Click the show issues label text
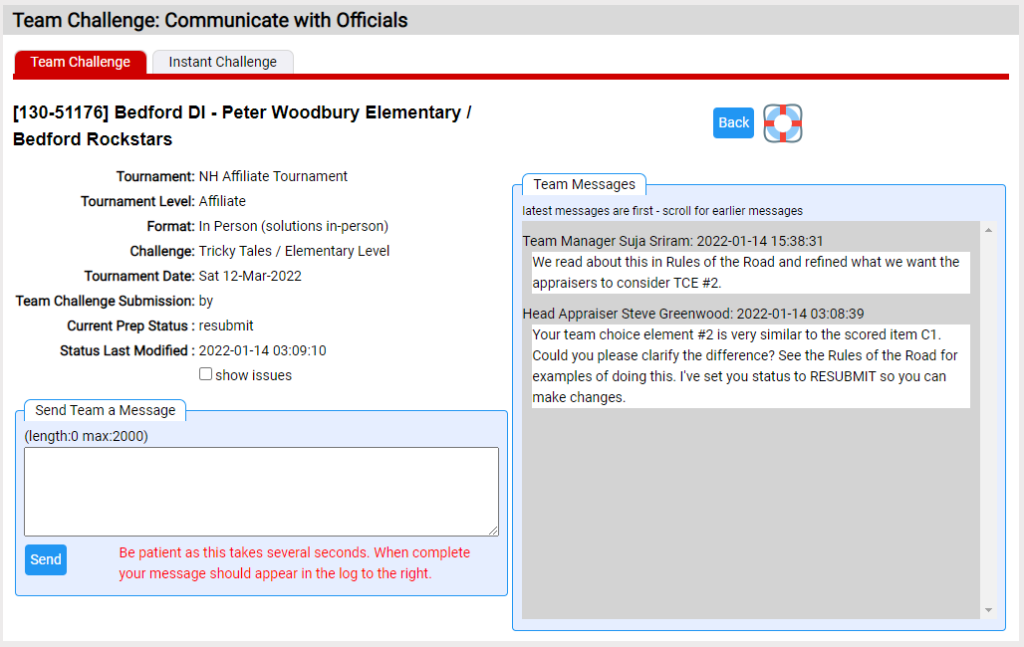This screenshot has height=647, width=1024. click(x=253, y=375)
